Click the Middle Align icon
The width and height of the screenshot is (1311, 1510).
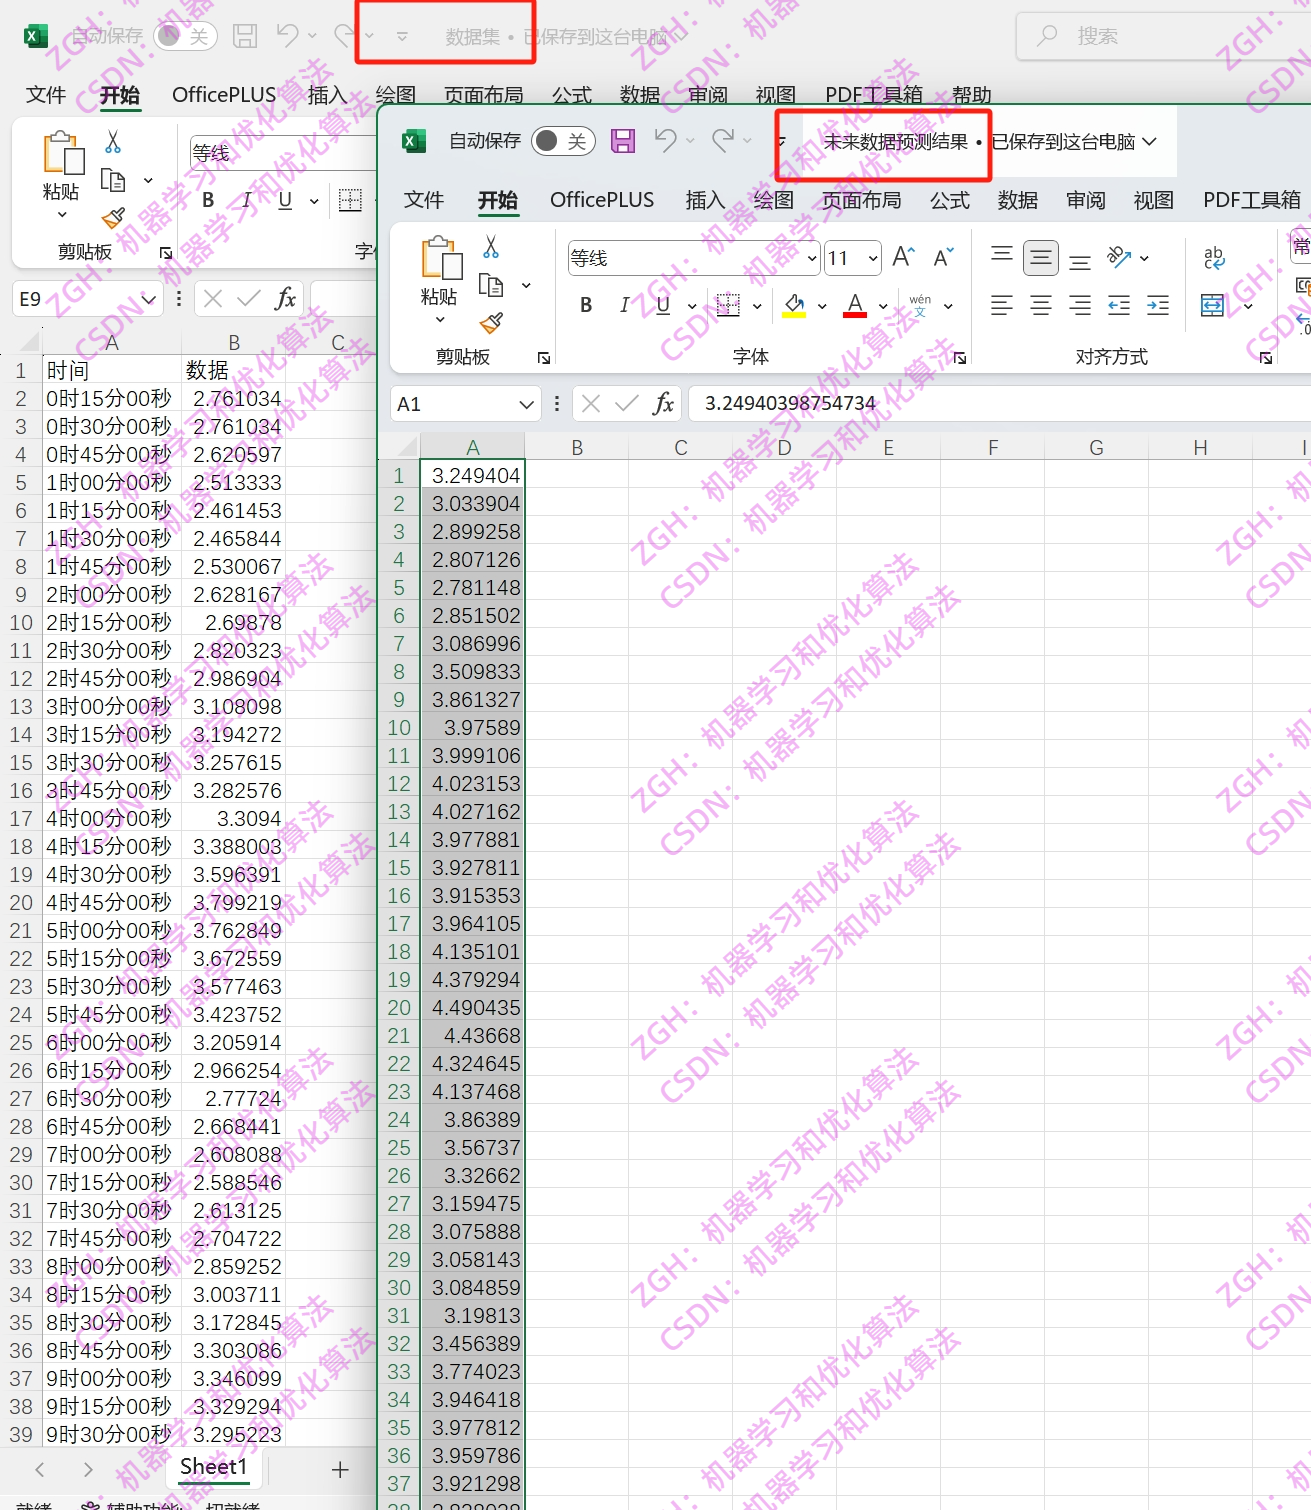coord(1041,258)
